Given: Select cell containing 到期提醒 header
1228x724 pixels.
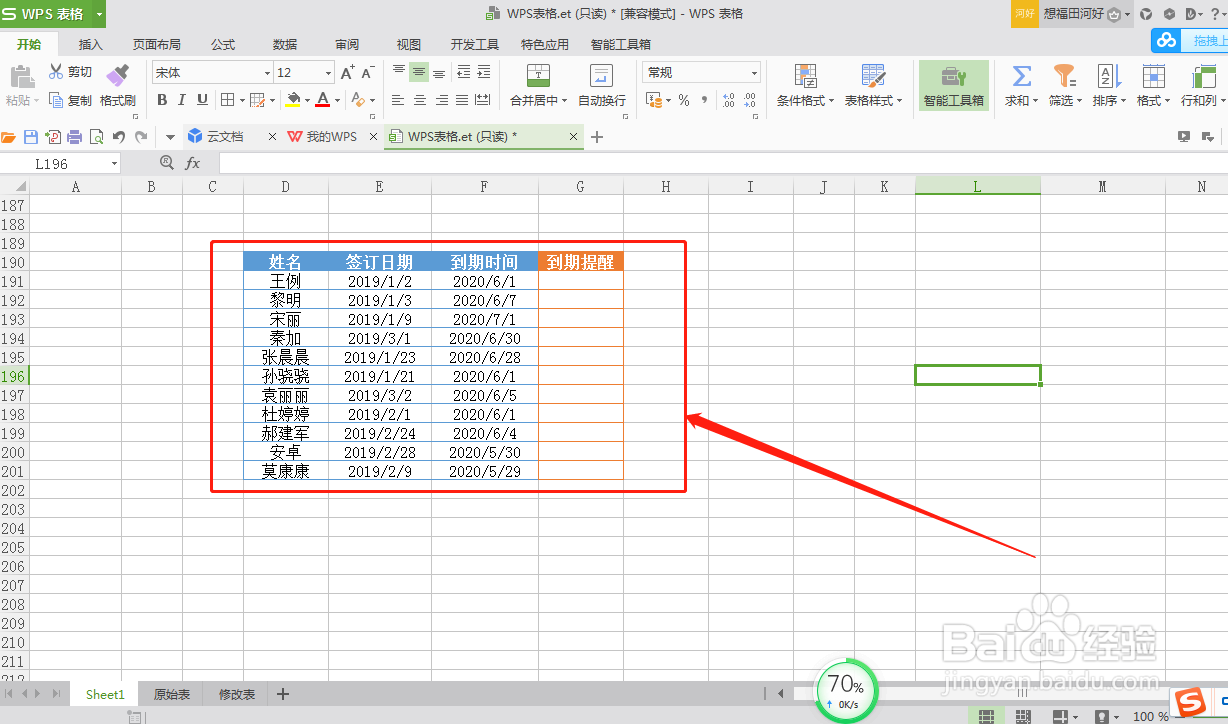Looking at the screenshot, I should coord(581,262).
